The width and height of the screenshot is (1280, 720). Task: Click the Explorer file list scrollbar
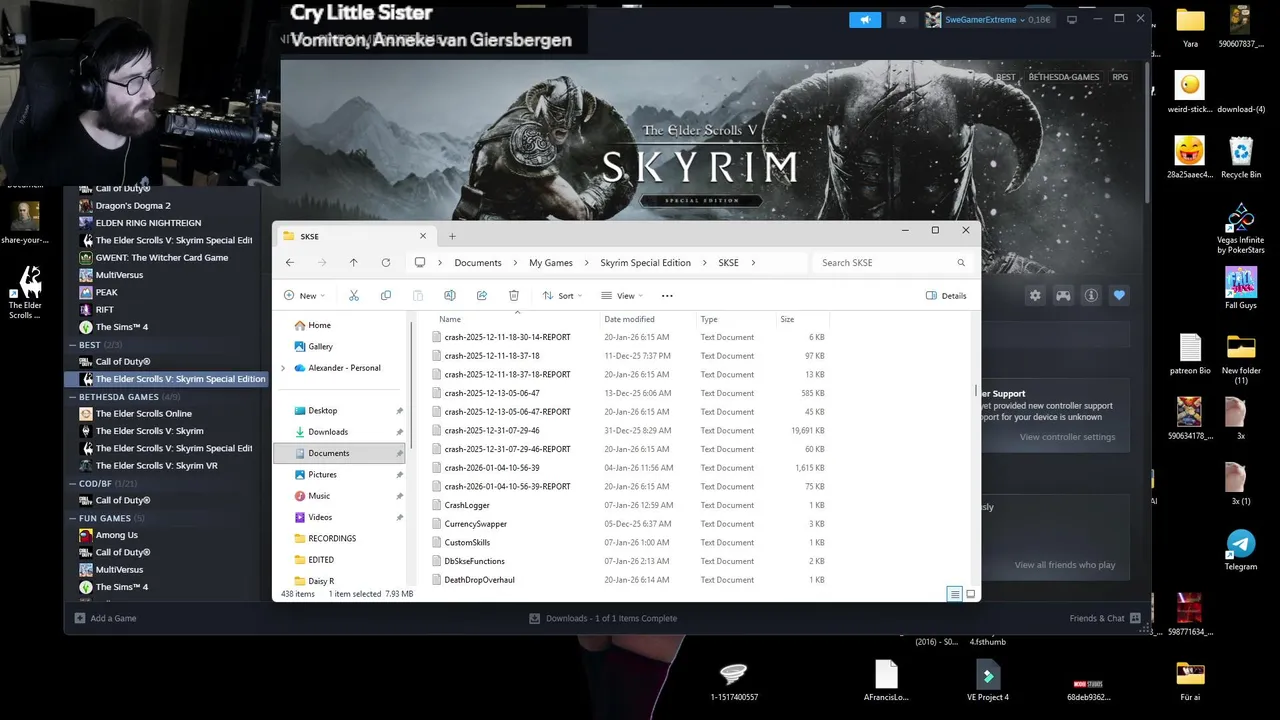(976, 390)
